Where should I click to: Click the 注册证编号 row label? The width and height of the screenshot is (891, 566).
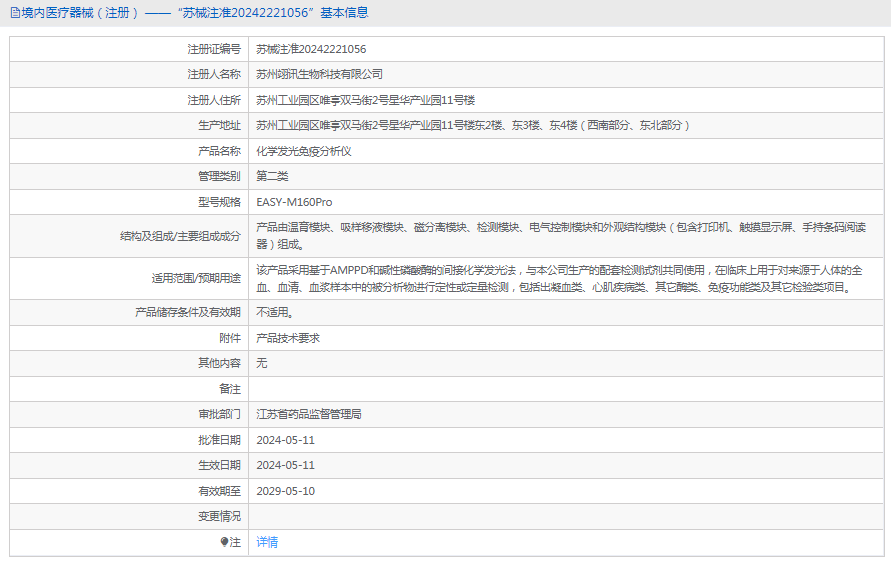(x=214, y=49)
